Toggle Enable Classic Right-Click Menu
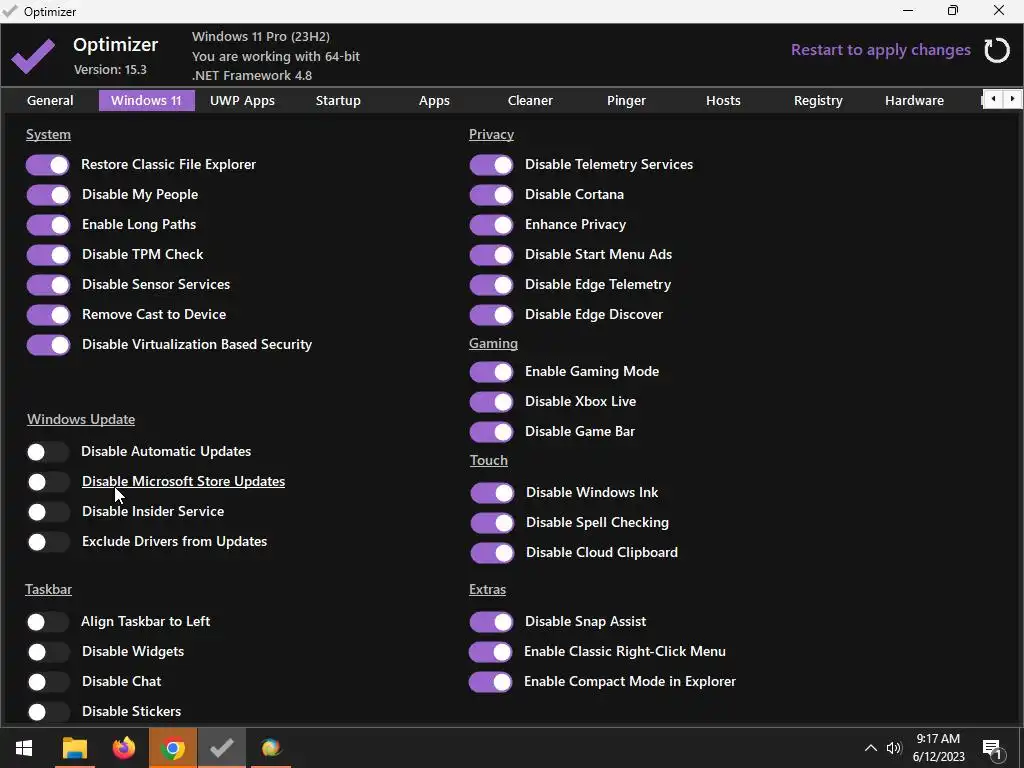This screenshot has height=768, width=1024. pyautogui.click(x=490, y=652)
